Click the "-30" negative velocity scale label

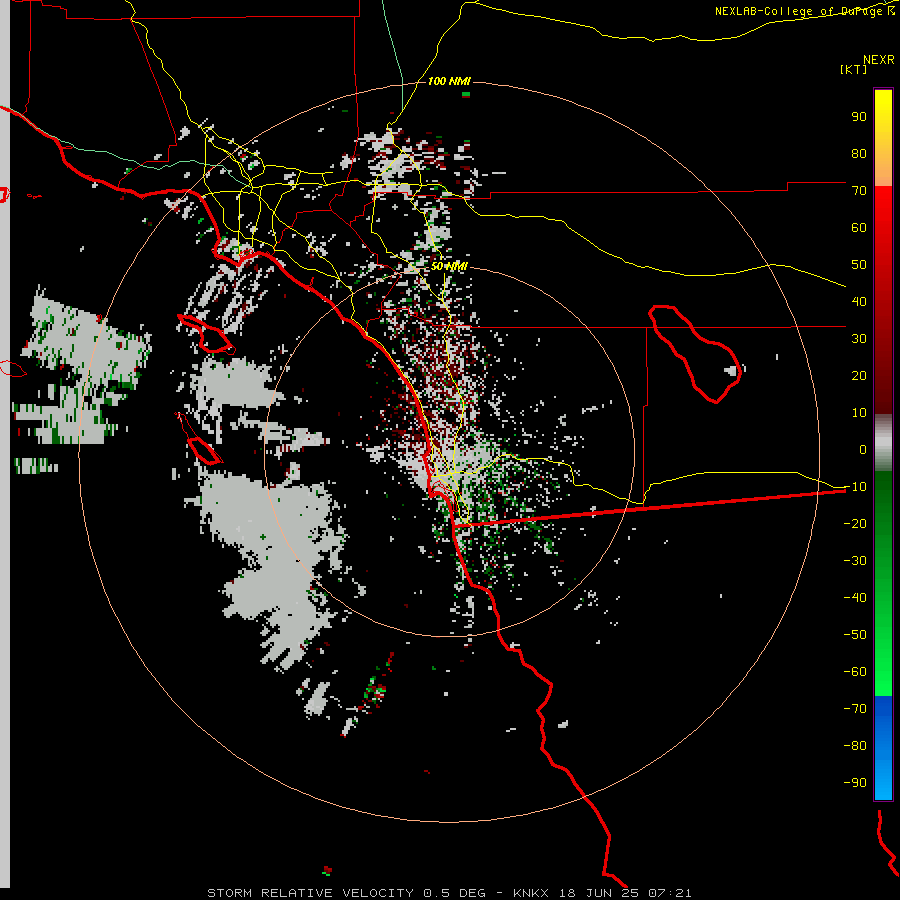click(855, 560)
